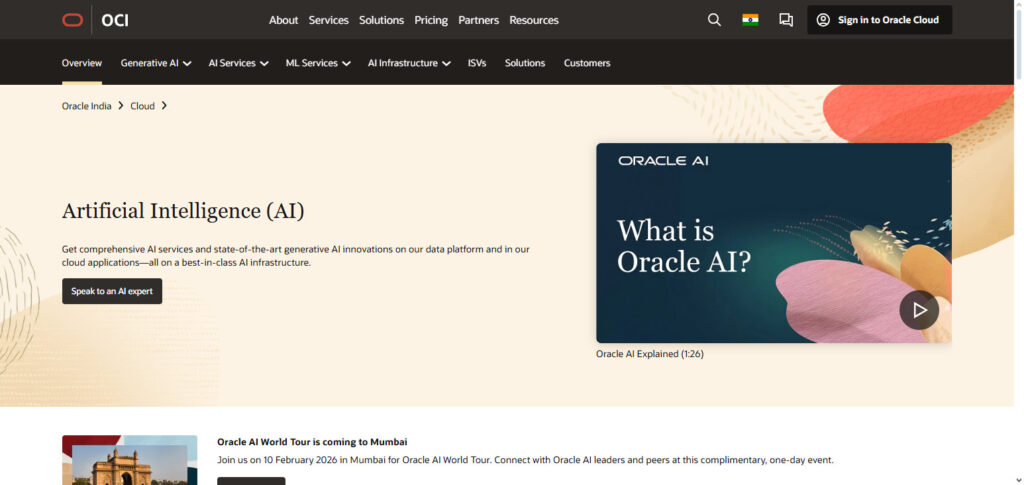The width and height of the screenshot is (1024, 485).
Task: Open the Solutions top menu
Action: (x=381, y=20)
